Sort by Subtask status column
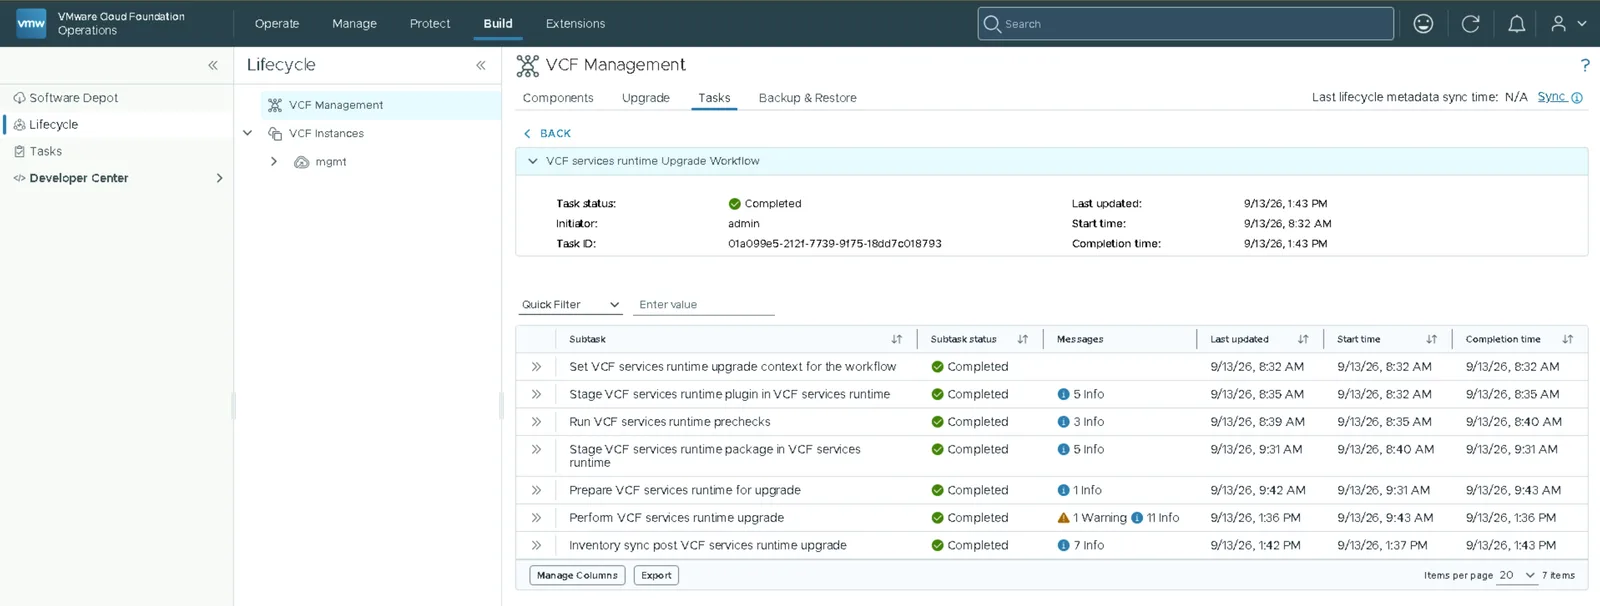 [x=1023, y=339]
